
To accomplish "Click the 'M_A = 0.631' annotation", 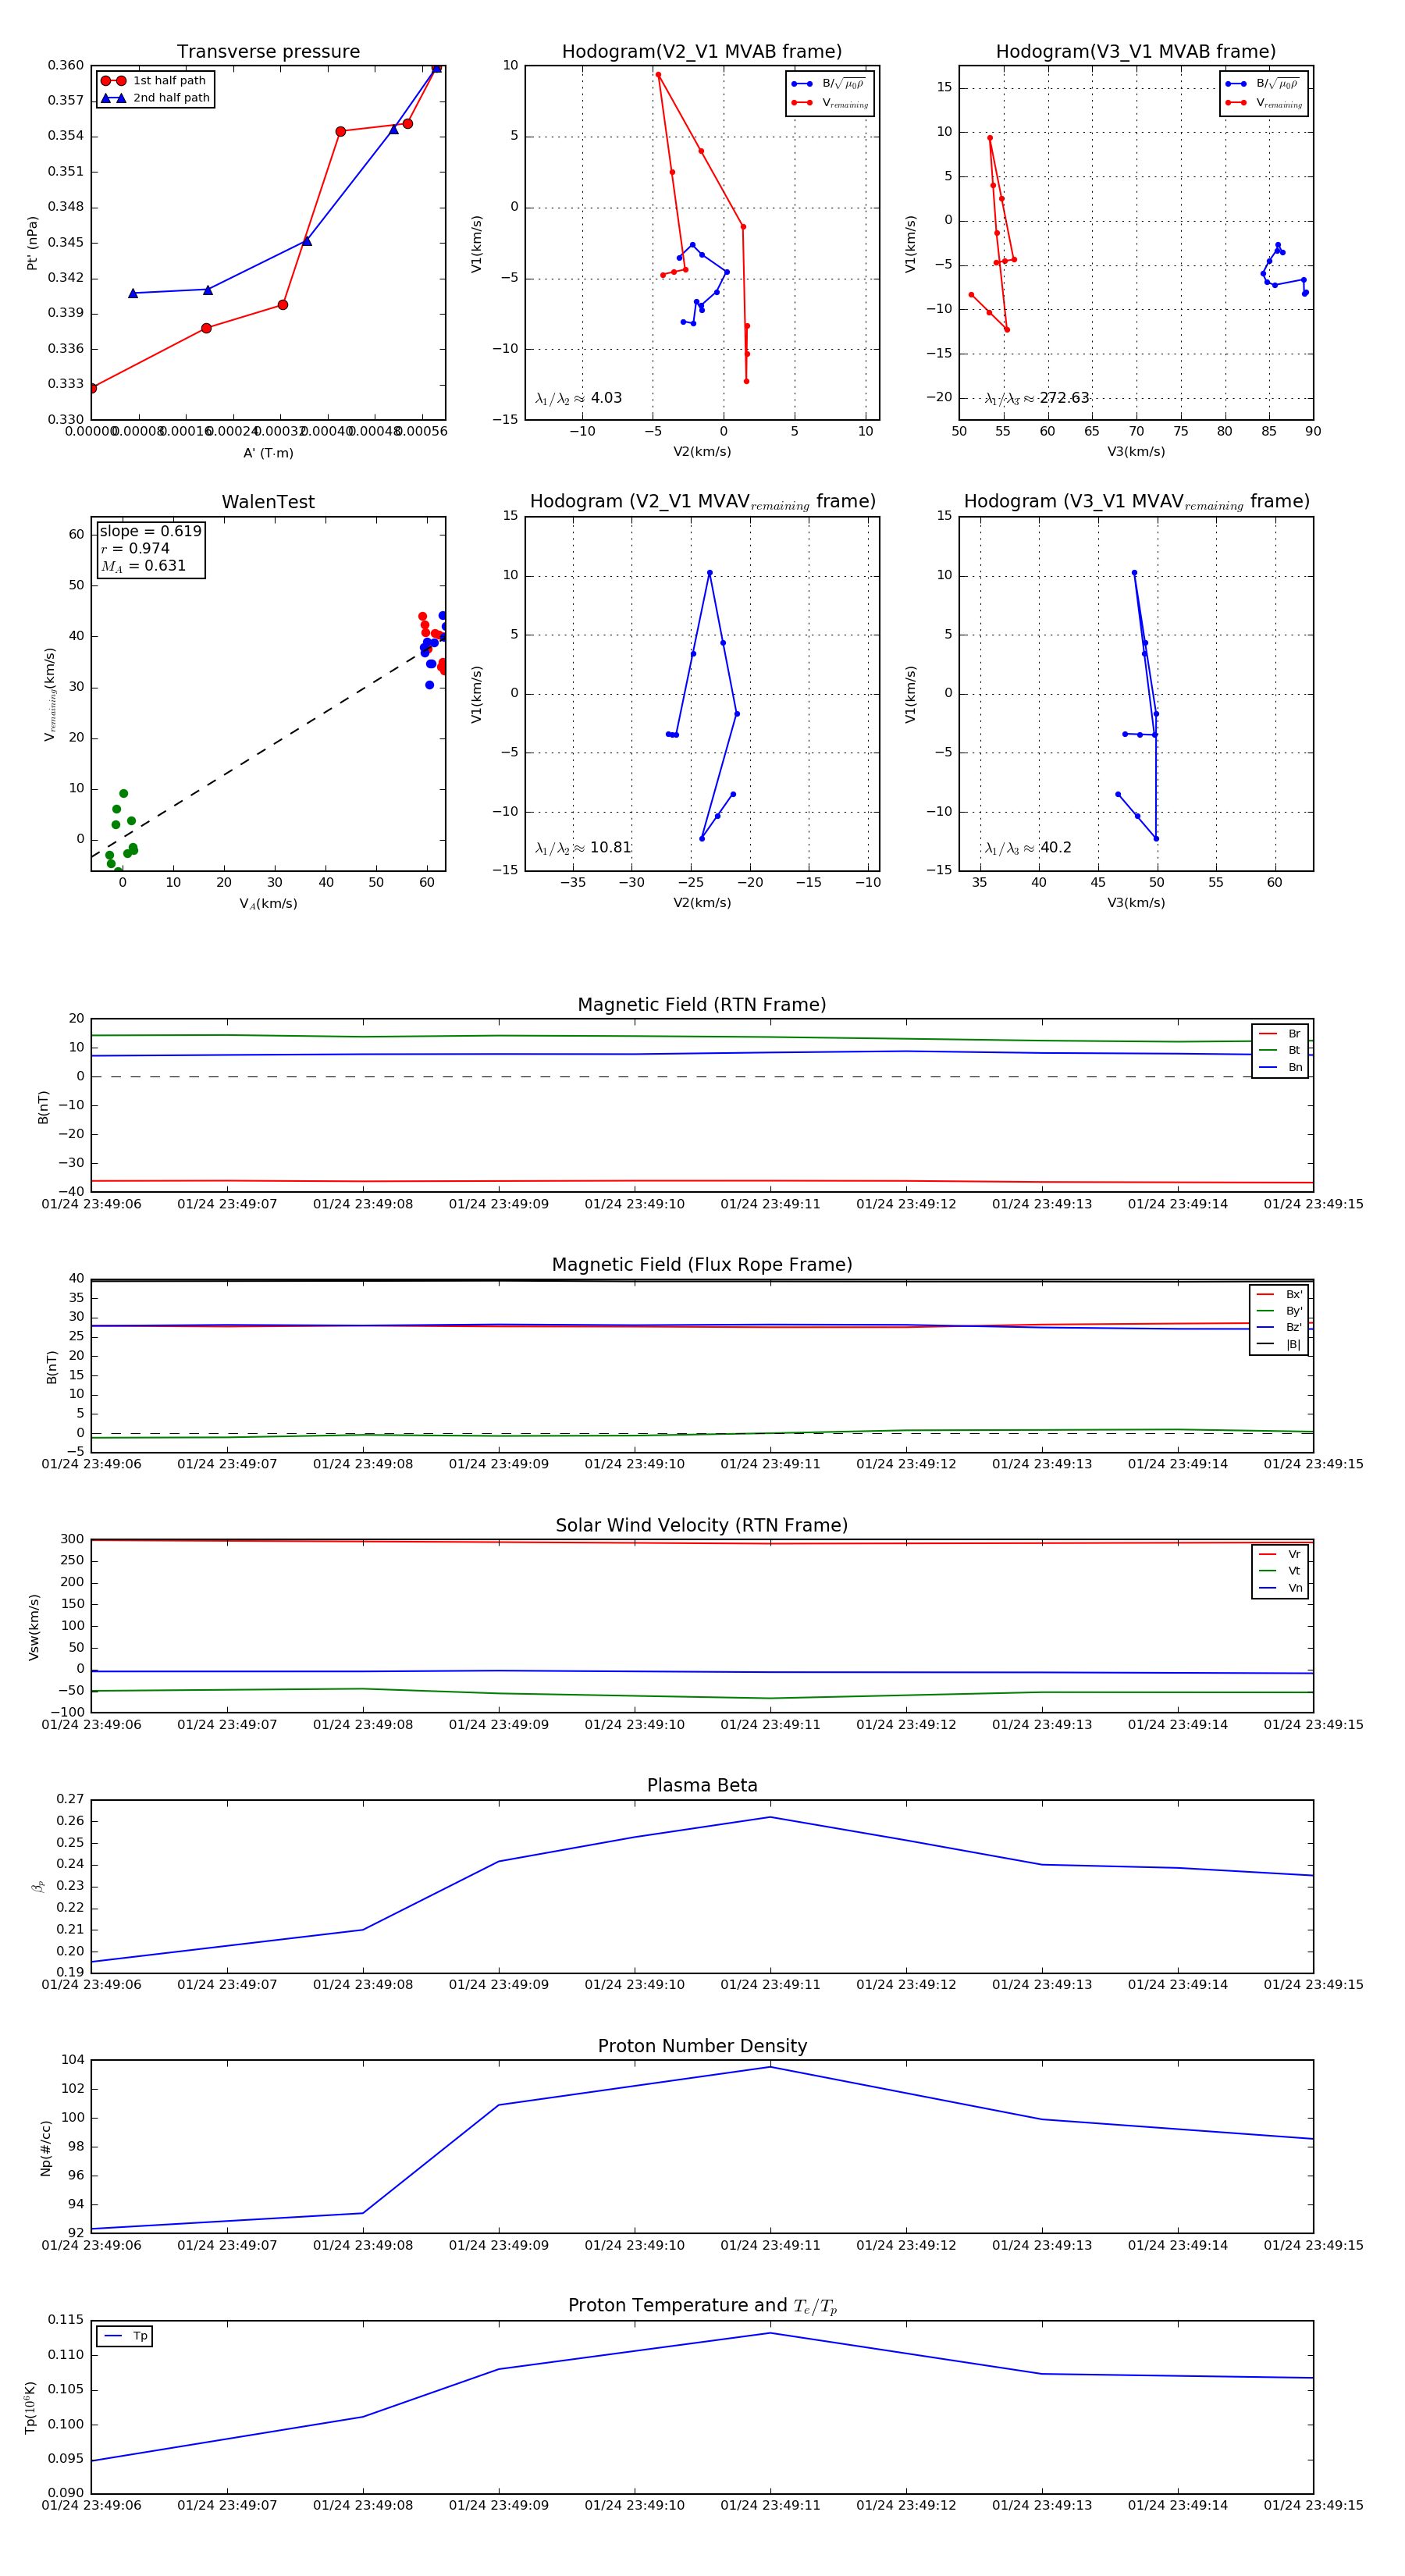I will [x=143, y=566].
